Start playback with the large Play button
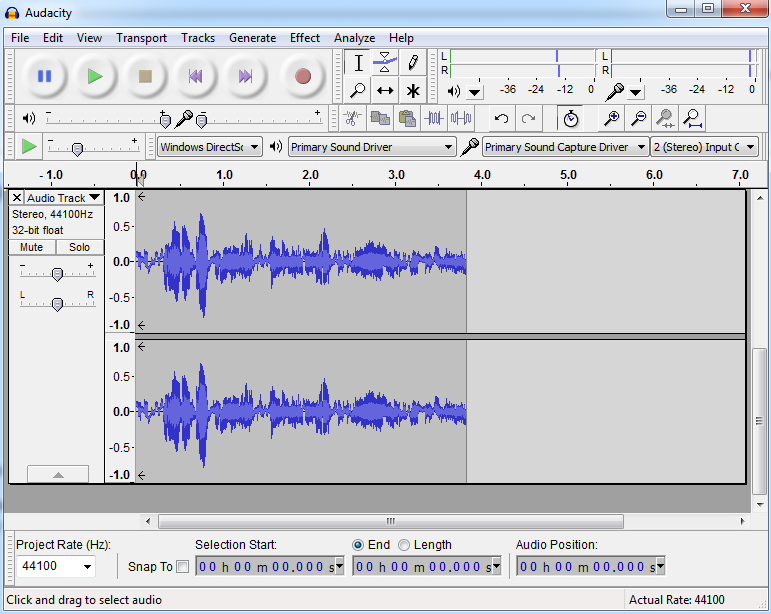771x614 pixels. 95,76
